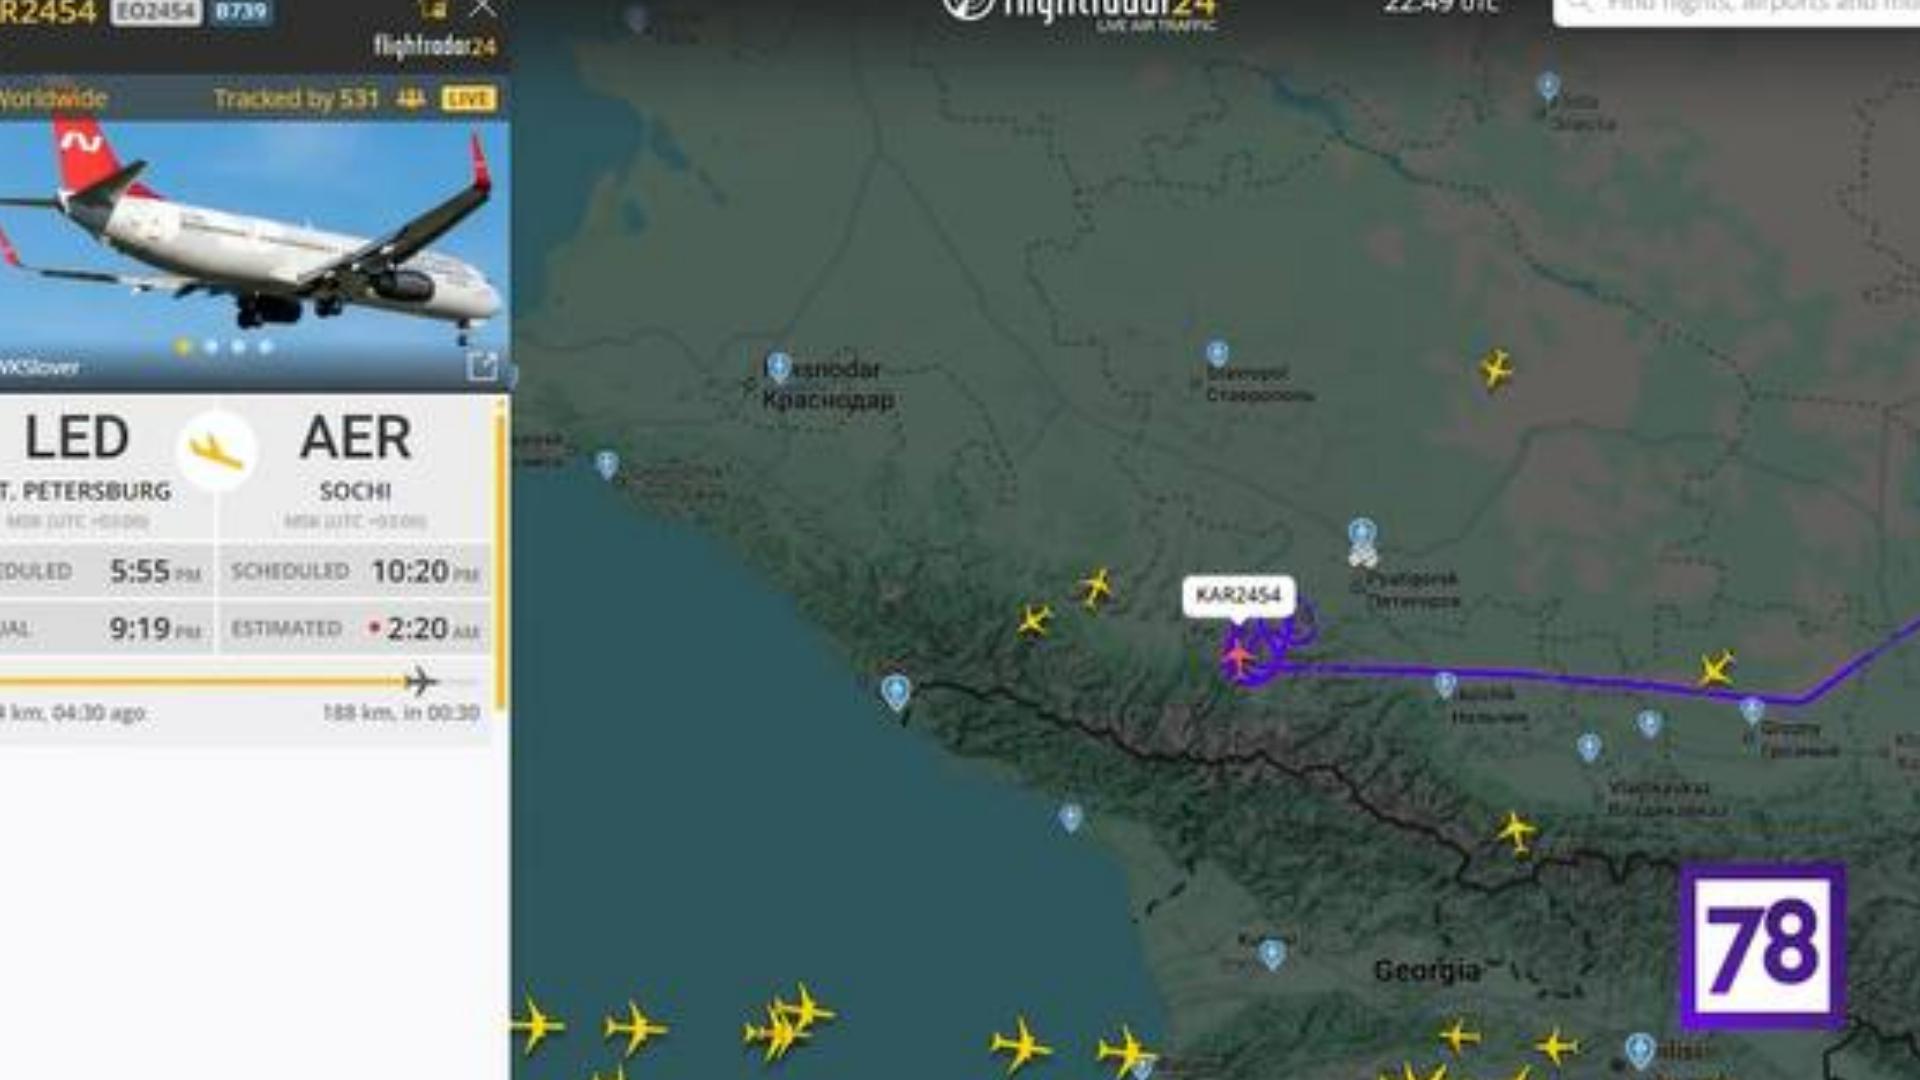Select the red KAR2454 aircraft on the map
Viewport: 1920px width, 1080px height.
pyautogui.click(x=1238, y=657)
